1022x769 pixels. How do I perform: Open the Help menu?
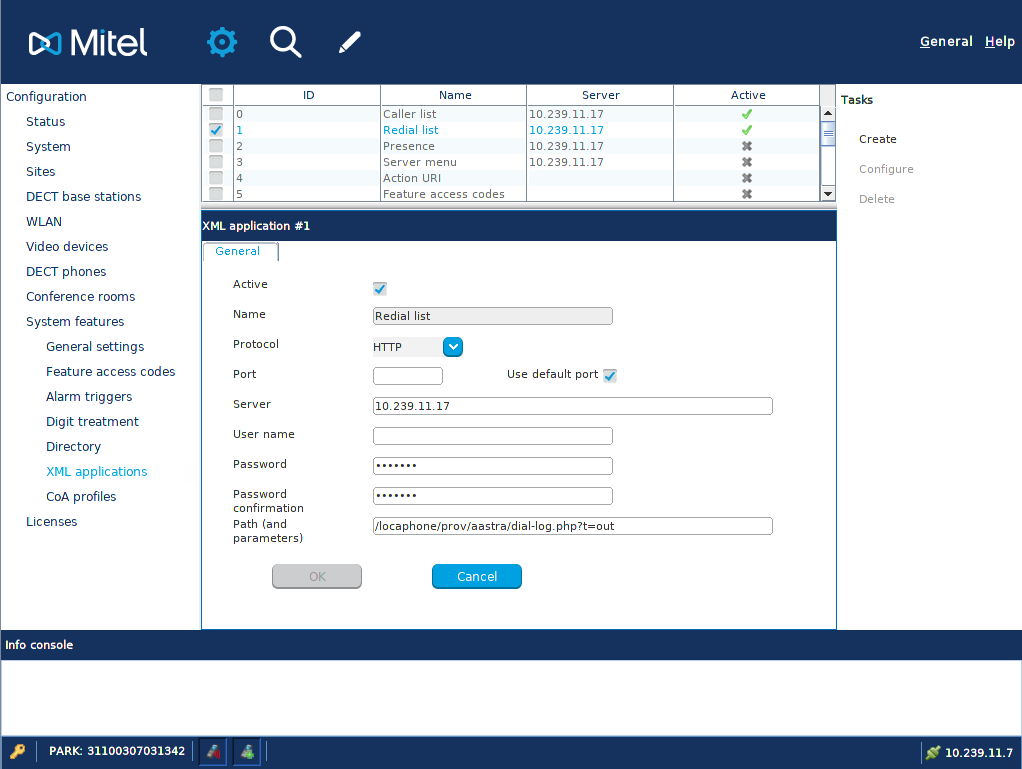tap(999, 42)
